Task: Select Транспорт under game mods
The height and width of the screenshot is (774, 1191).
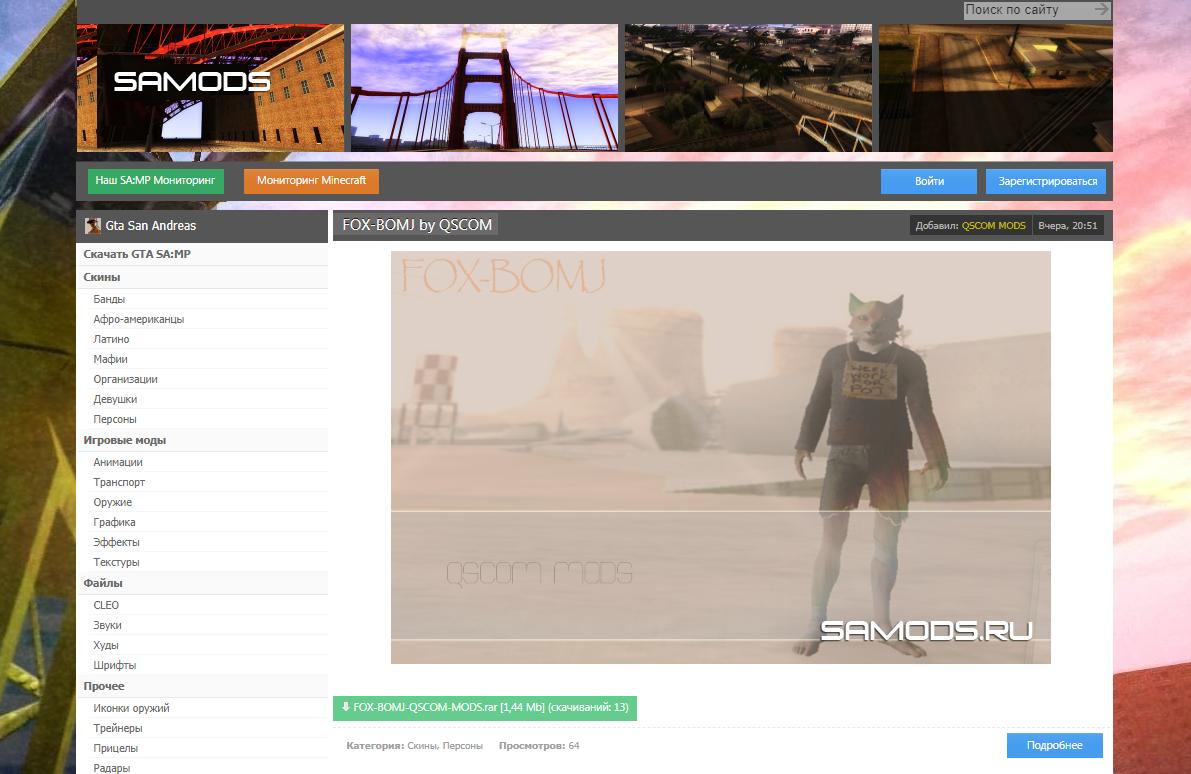Action: click(x=119, y=482)
